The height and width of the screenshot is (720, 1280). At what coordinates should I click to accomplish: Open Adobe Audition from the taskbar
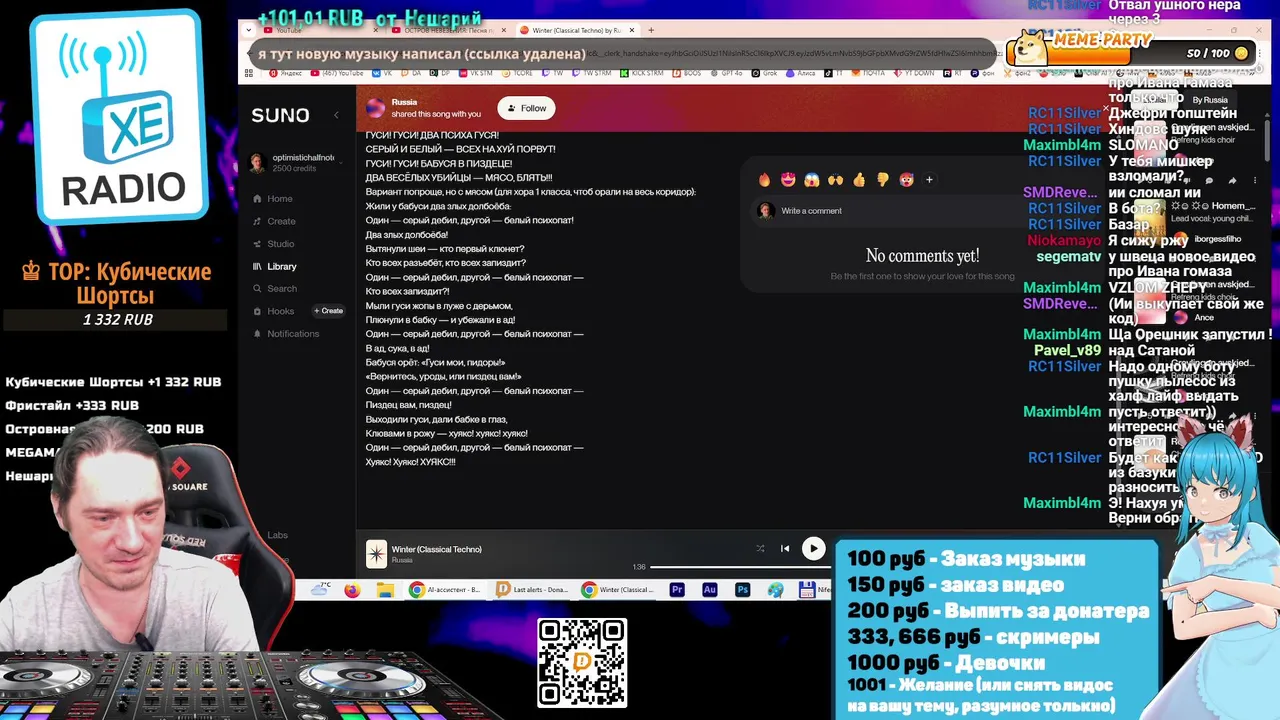click(710, 590)
